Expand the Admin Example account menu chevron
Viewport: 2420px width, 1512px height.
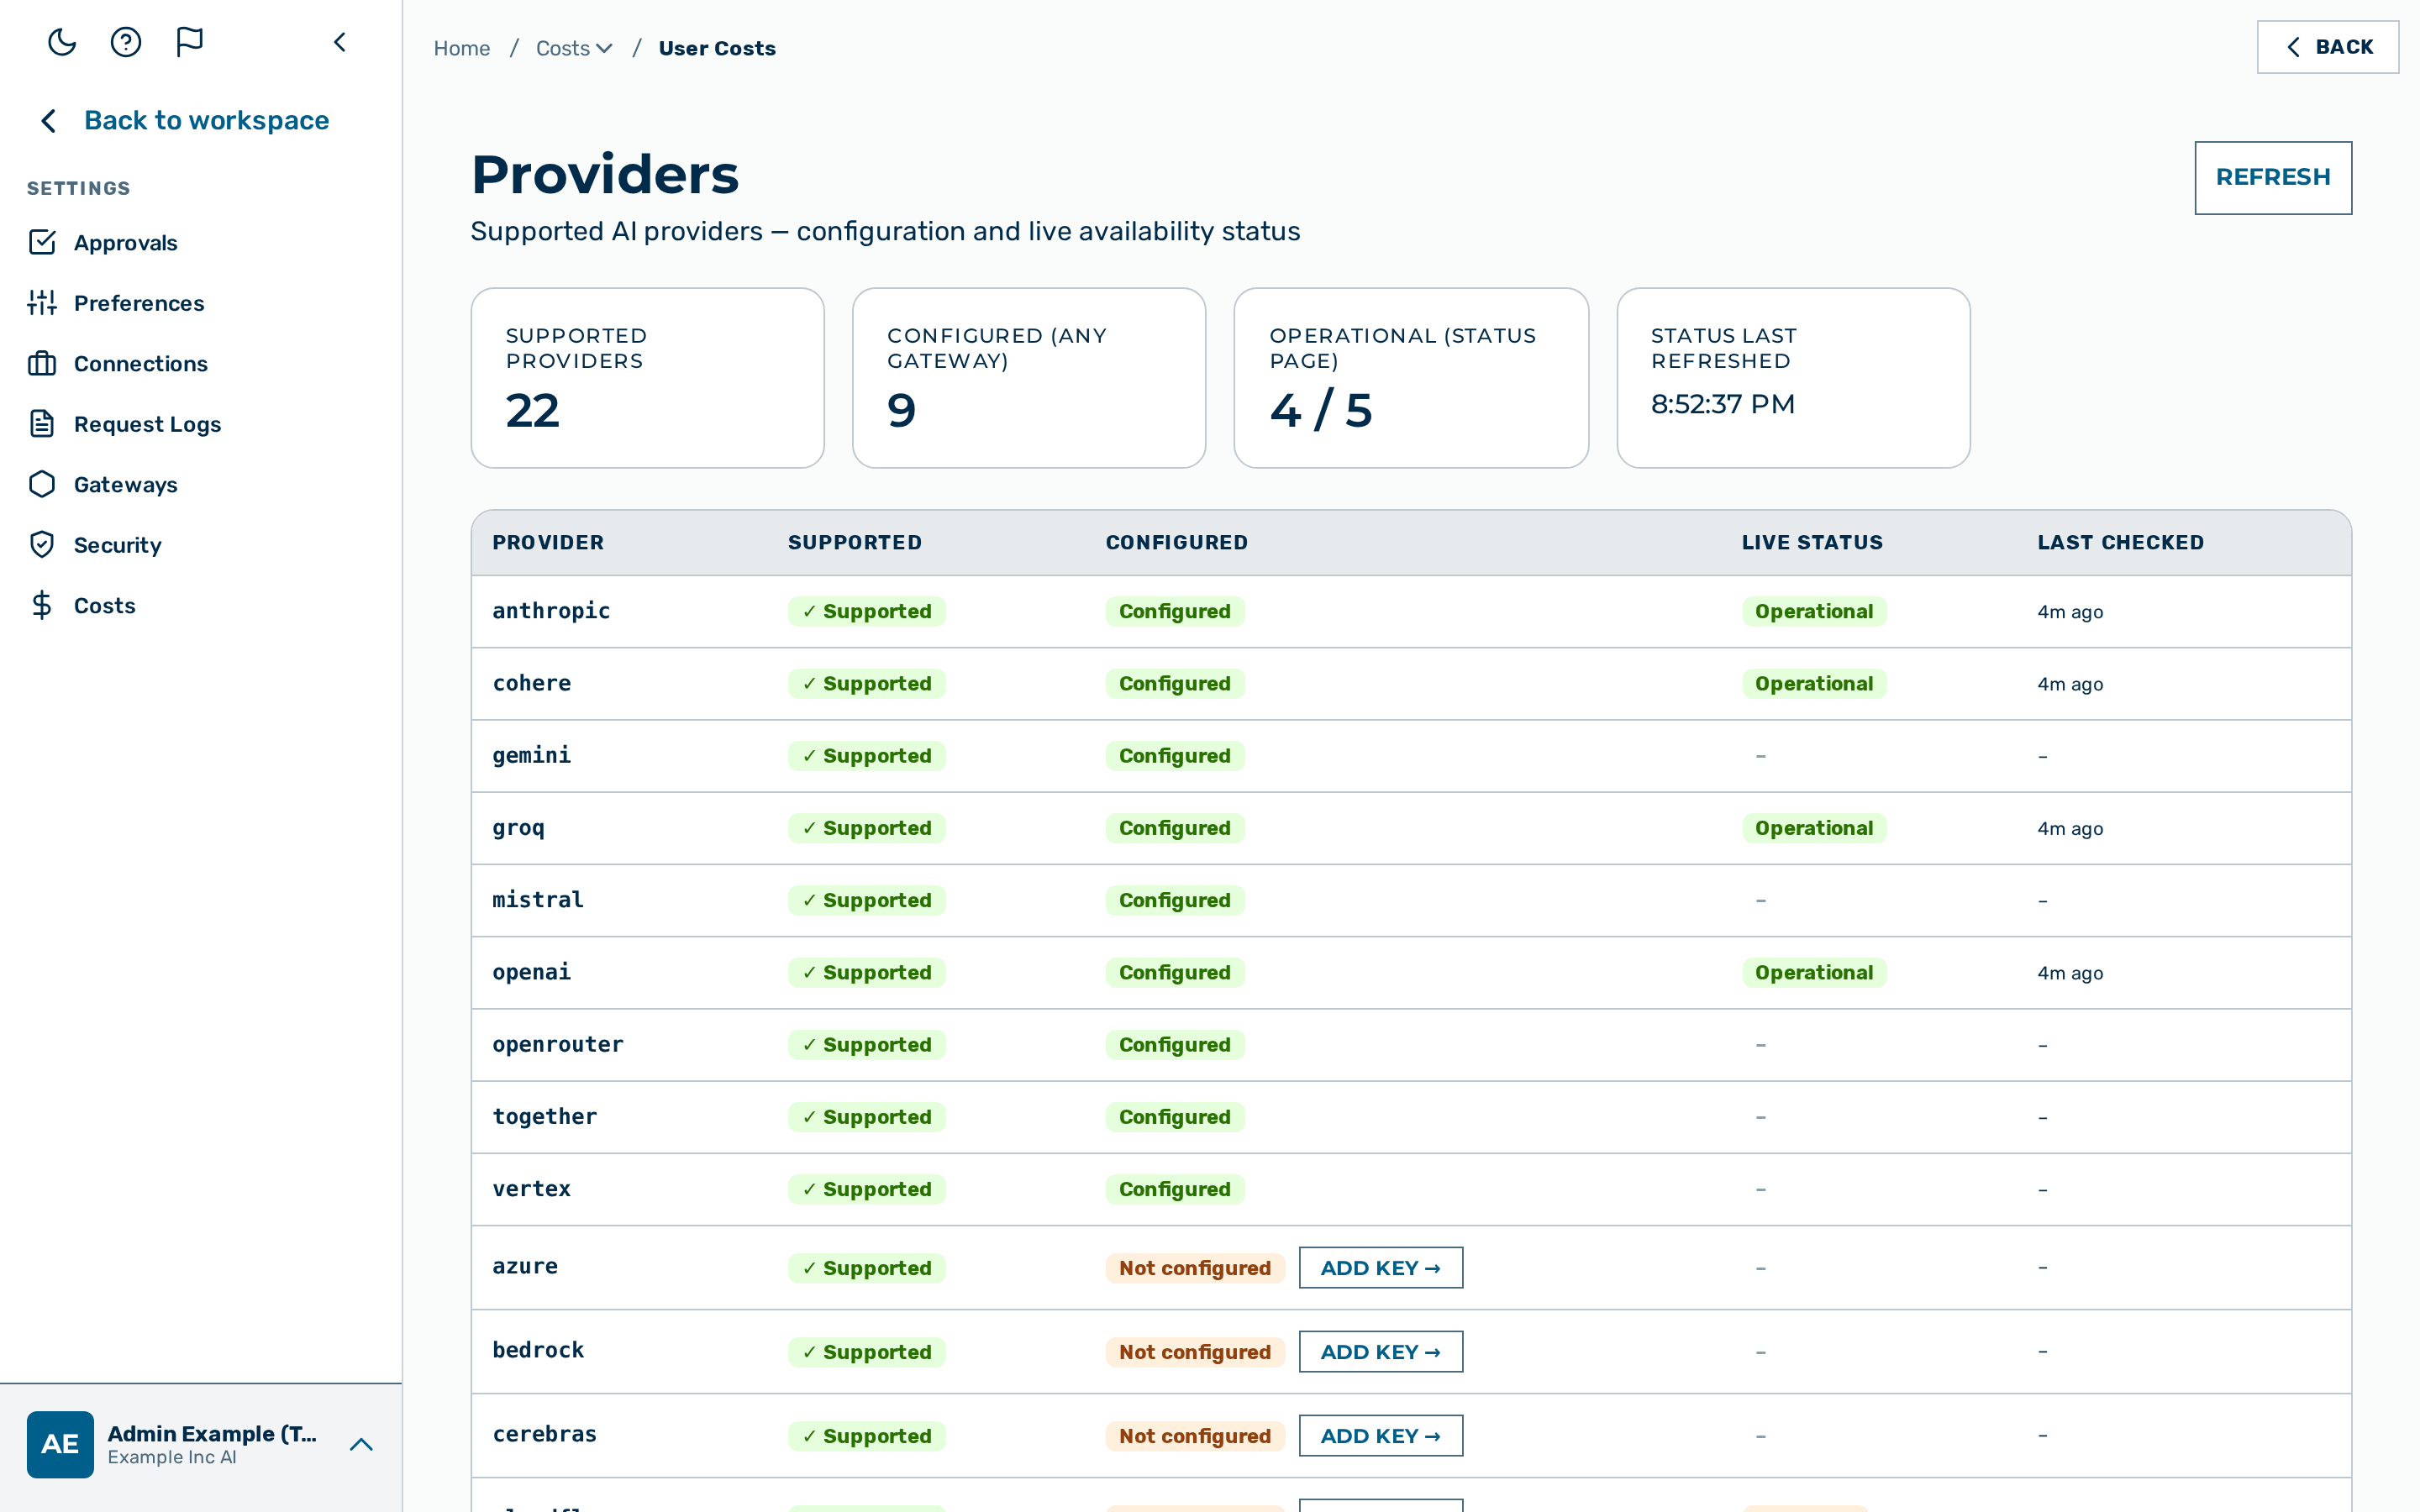(361, 1444)
